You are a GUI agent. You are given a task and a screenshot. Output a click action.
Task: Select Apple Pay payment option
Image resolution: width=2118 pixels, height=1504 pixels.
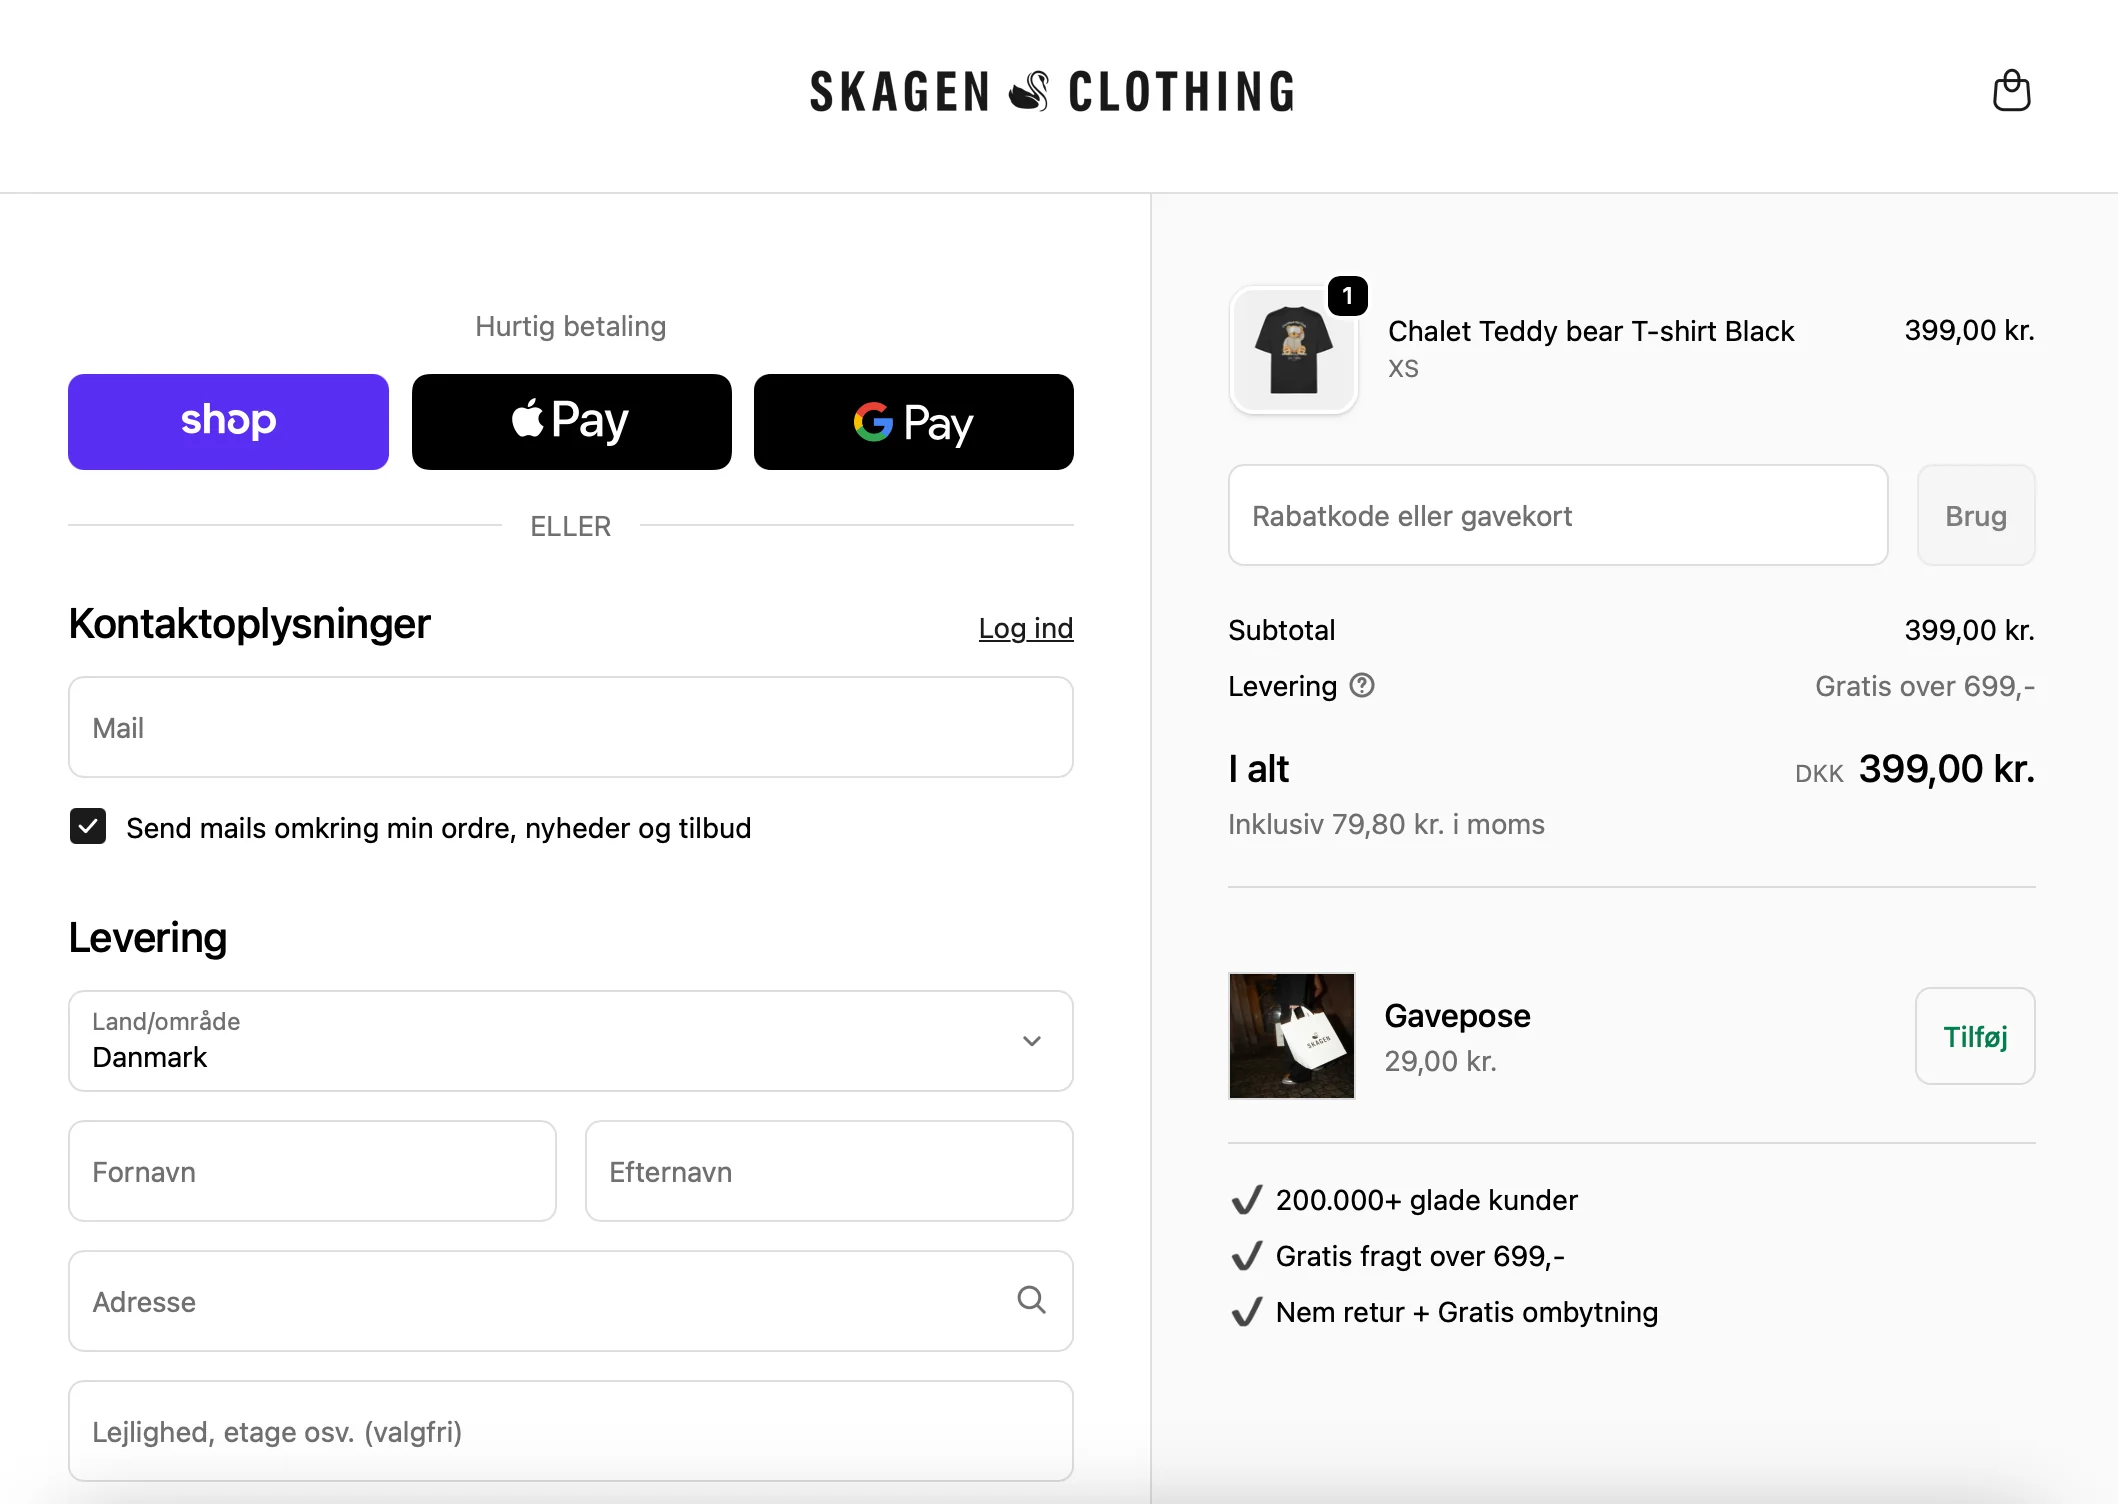[571, 421]
